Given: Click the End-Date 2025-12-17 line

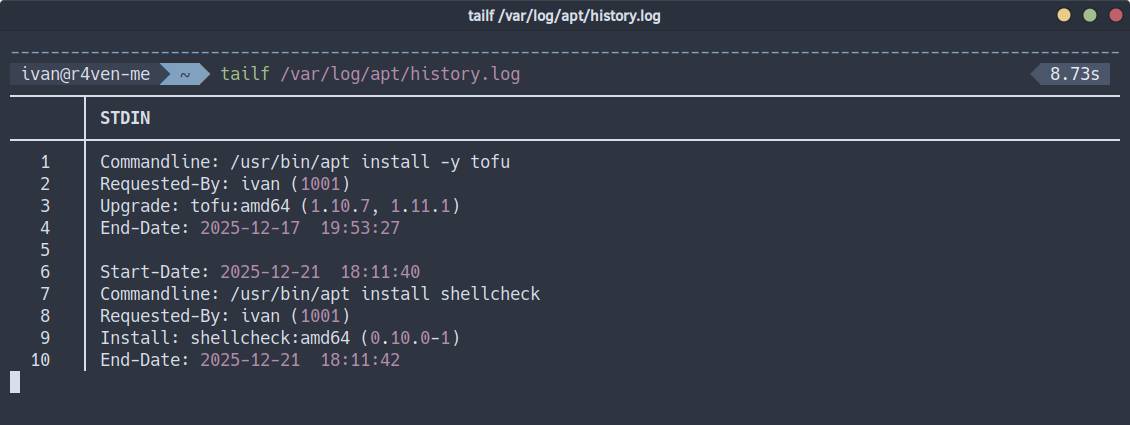Looking at the screenshot, I should 250,227.
